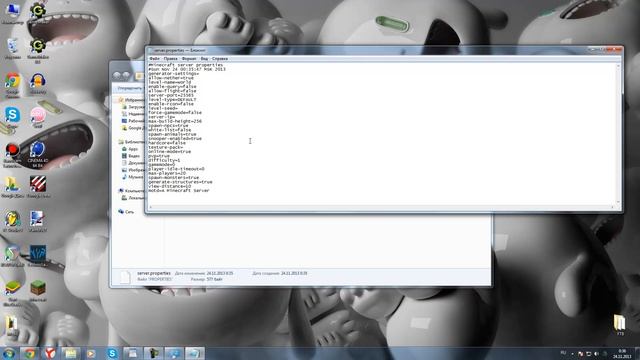640x360 pixels.
Task: Click the 'white-list=false' line
Action: pos(169,130)
